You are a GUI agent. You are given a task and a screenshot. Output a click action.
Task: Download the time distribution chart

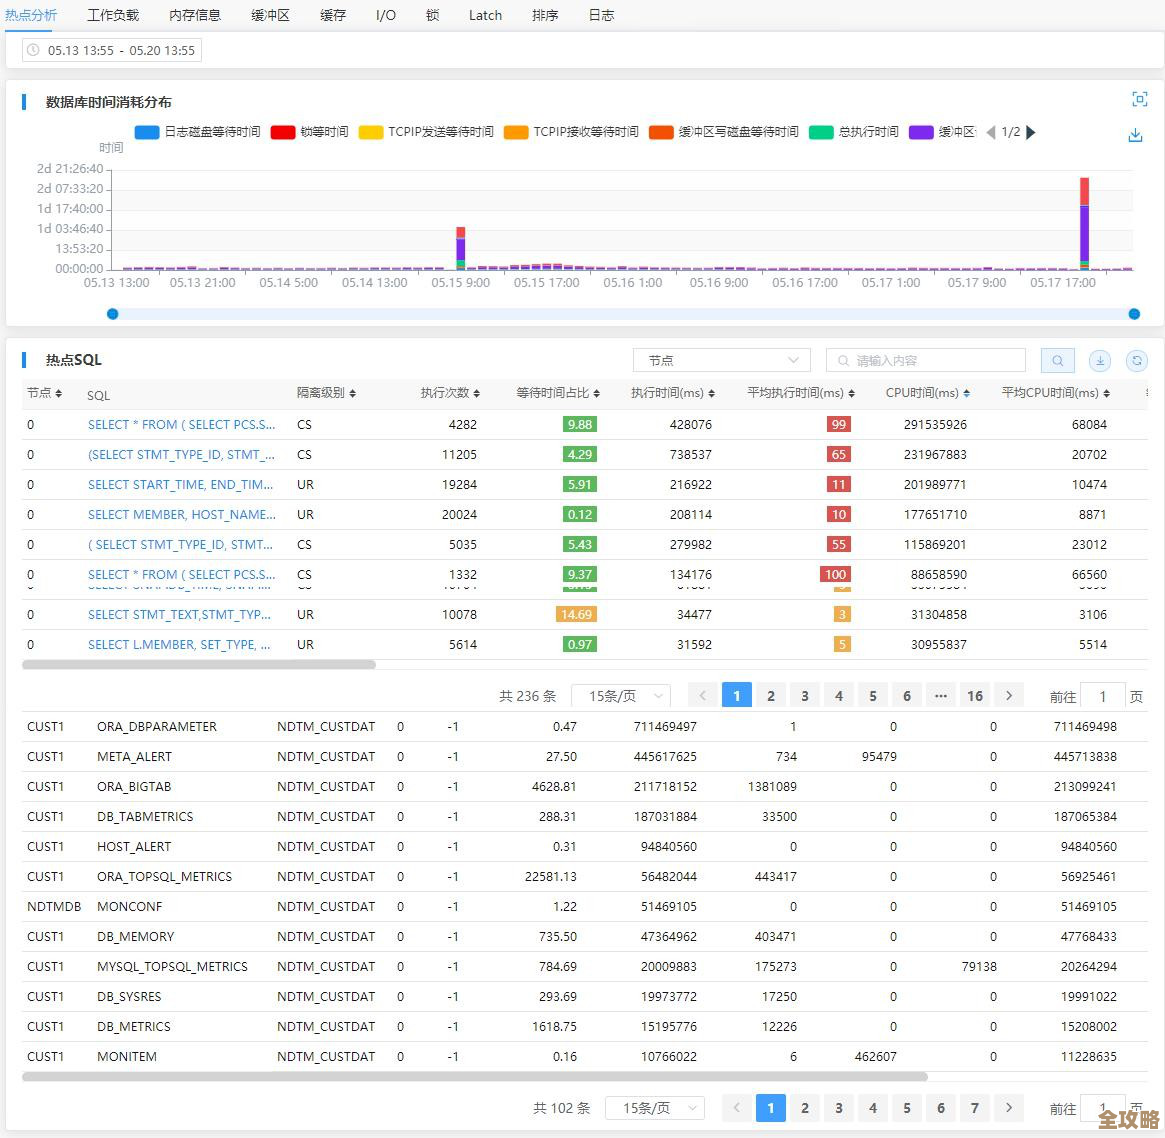coord(1135,135)
